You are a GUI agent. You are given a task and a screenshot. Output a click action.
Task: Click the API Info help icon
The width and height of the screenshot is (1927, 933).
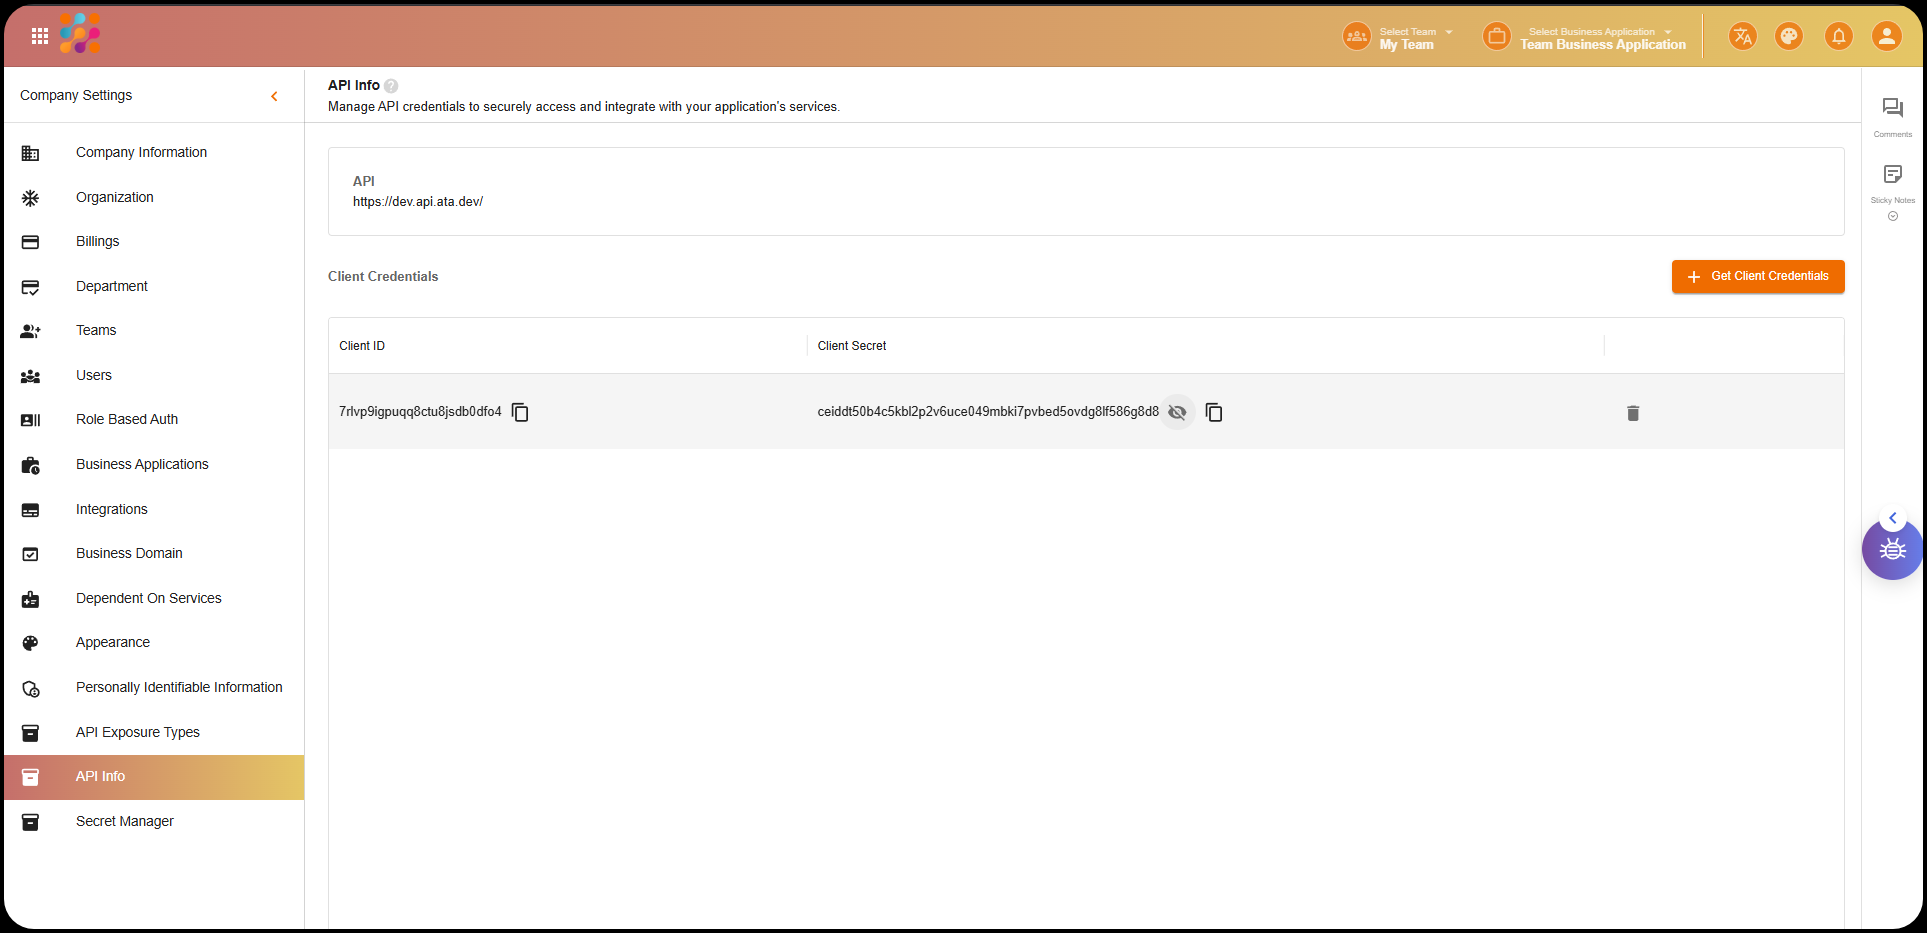[x=391, y=86]
